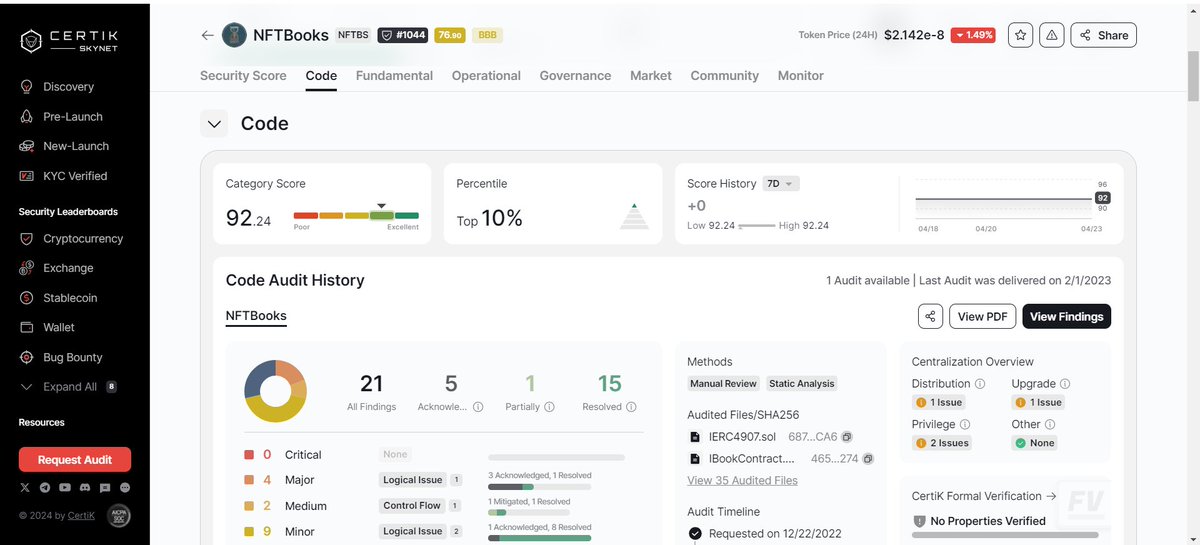Click the BBB rating badge
The height and width of the screenshot is (545, 1200).
(487, 35)
